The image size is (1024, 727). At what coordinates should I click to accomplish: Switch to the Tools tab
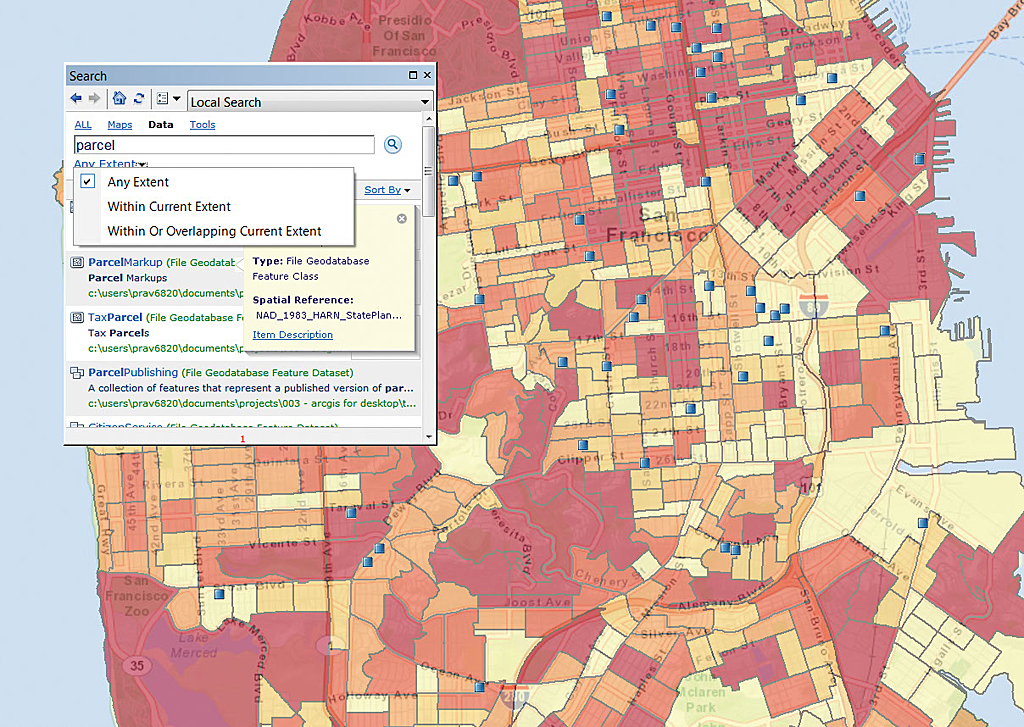tap(202, 125)
